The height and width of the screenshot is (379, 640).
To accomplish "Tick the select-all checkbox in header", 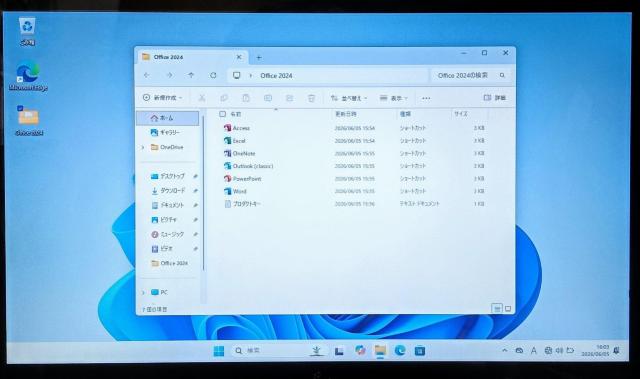I will pyautogui.click(x=222, y=114).
